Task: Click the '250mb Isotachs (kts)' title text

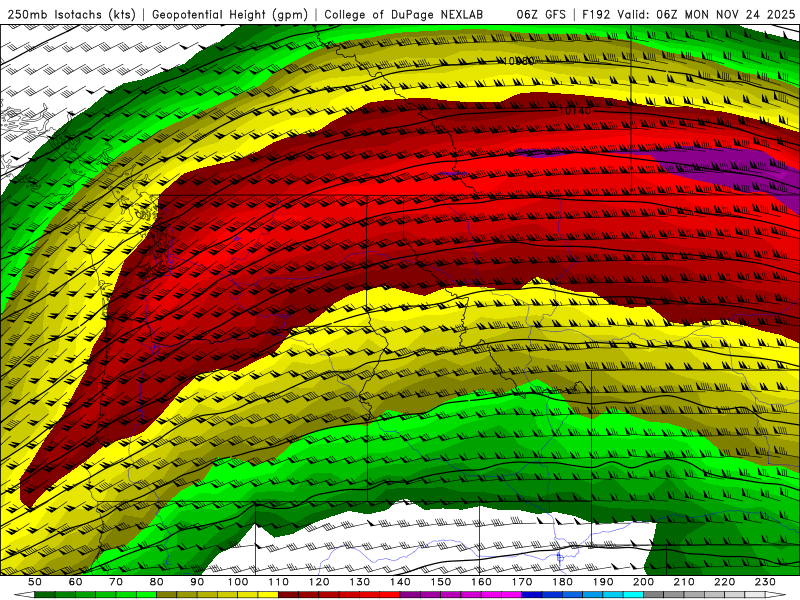Action: coord(72,15)
